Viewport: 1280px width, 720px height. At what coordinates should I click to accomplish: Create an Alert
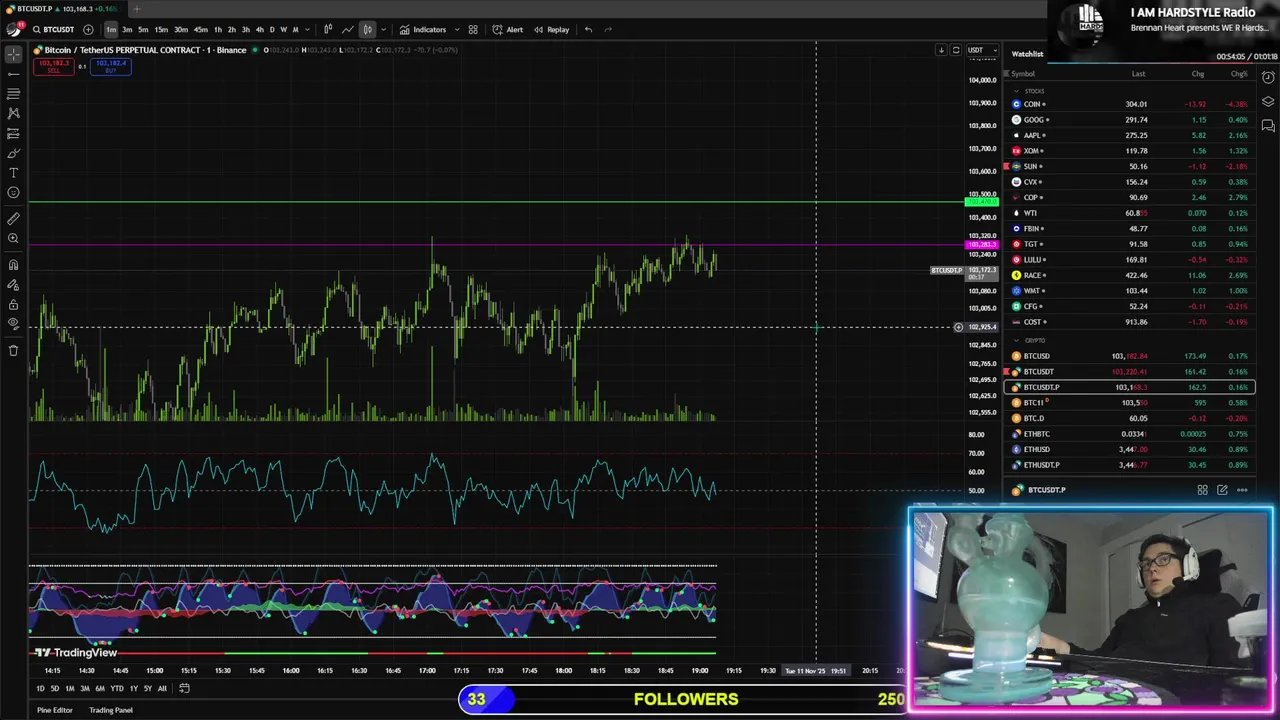pyautogui.click(x=508, y=29)
